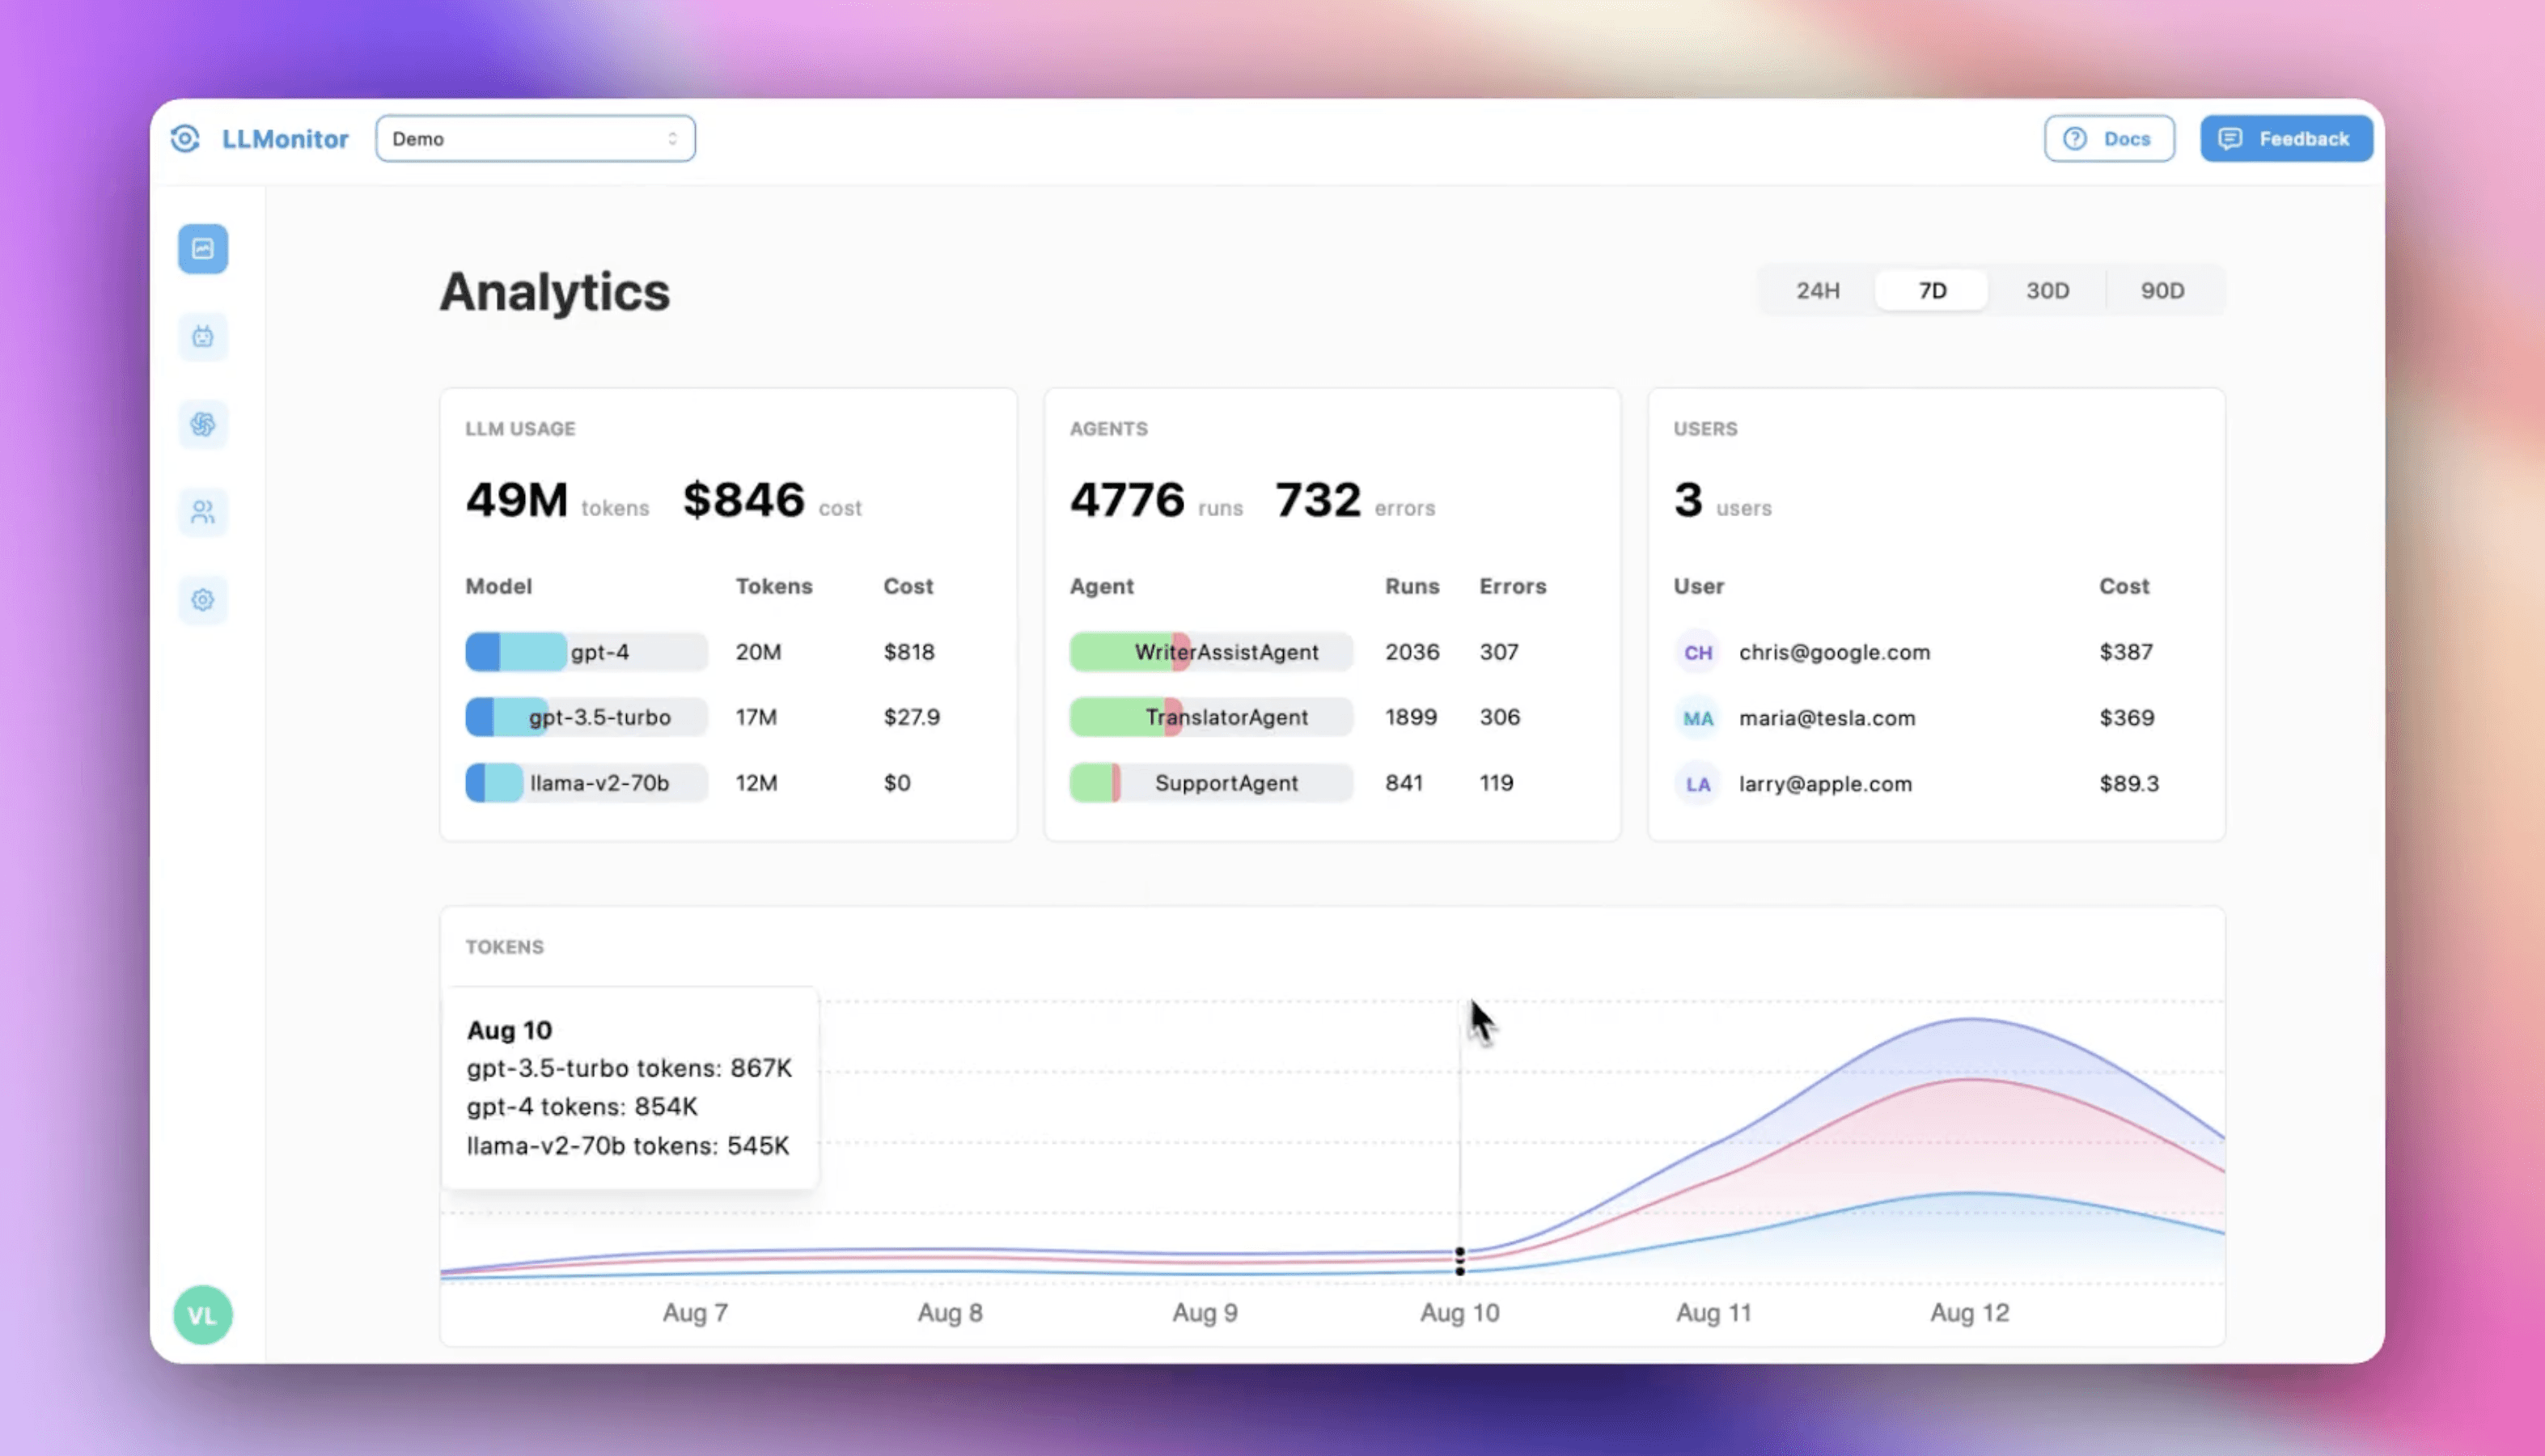The height and width of the screenshot is (1456, 2545).
Task: Click the LLMonitor logo icon
Action: point(185,138)
